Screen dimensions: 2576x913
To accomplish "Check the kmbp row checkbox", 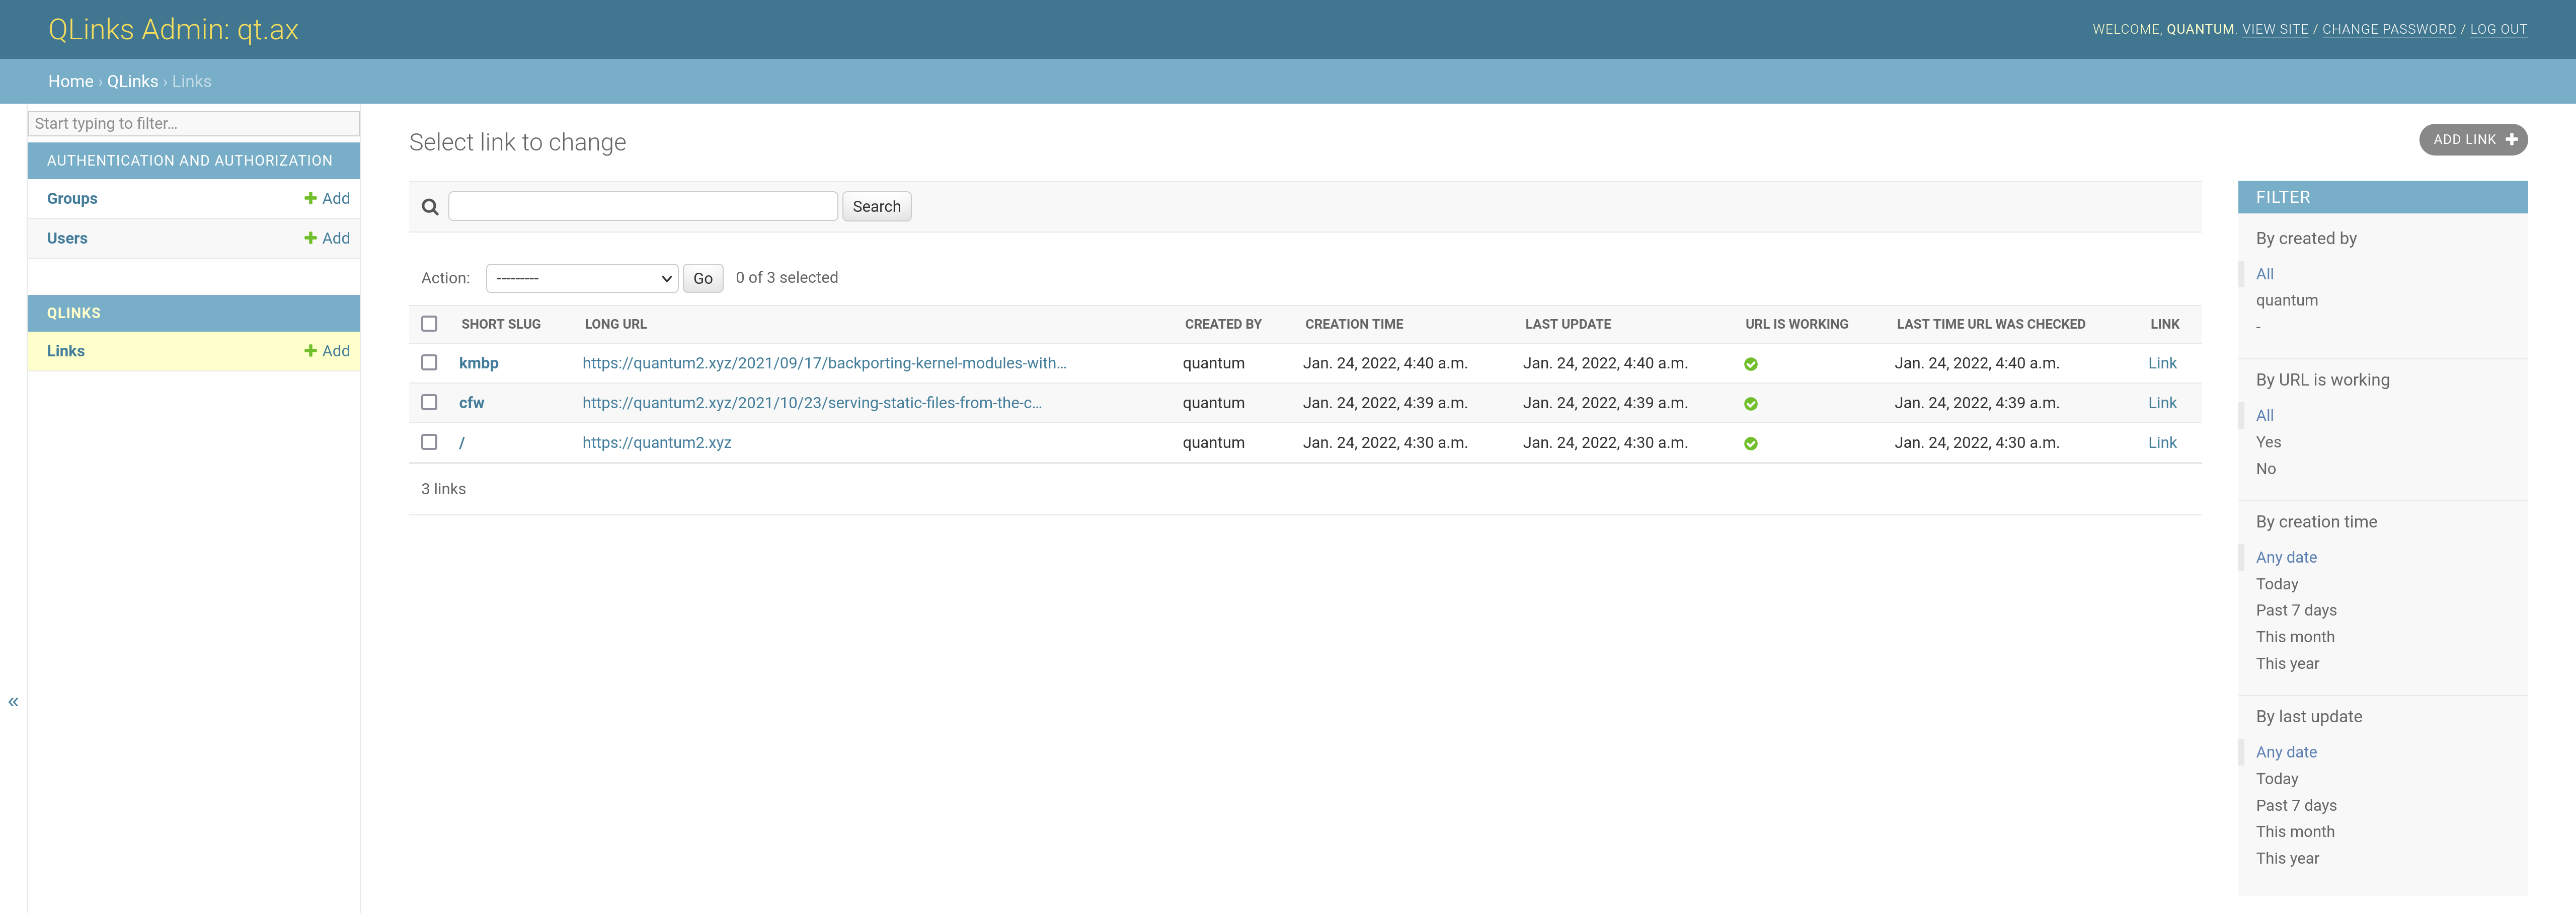I will (429, 362).
